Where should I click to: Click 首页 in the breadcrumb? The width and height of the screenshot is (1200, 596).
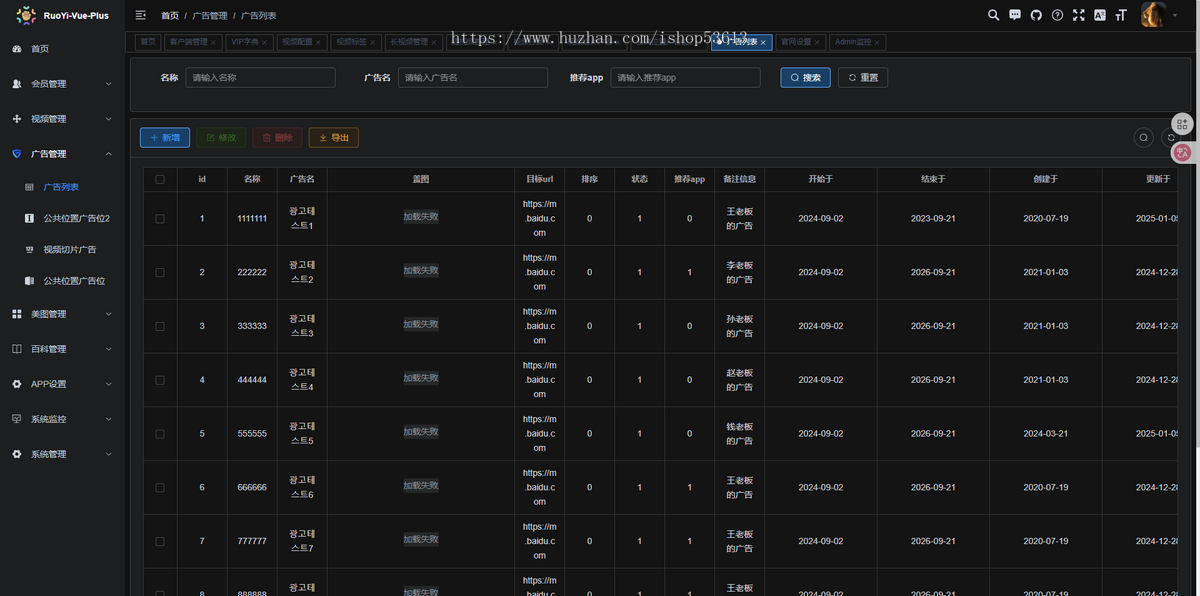[x=170, y=16]
